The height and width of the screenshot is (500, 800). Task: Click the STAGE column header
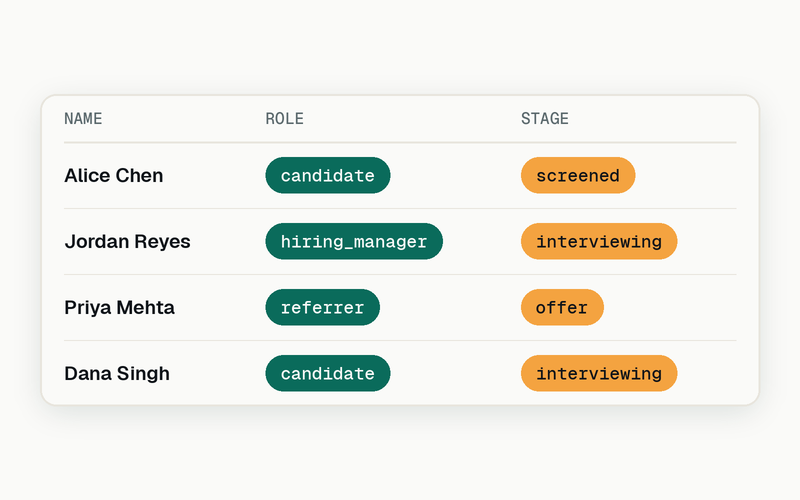(545, 119)
